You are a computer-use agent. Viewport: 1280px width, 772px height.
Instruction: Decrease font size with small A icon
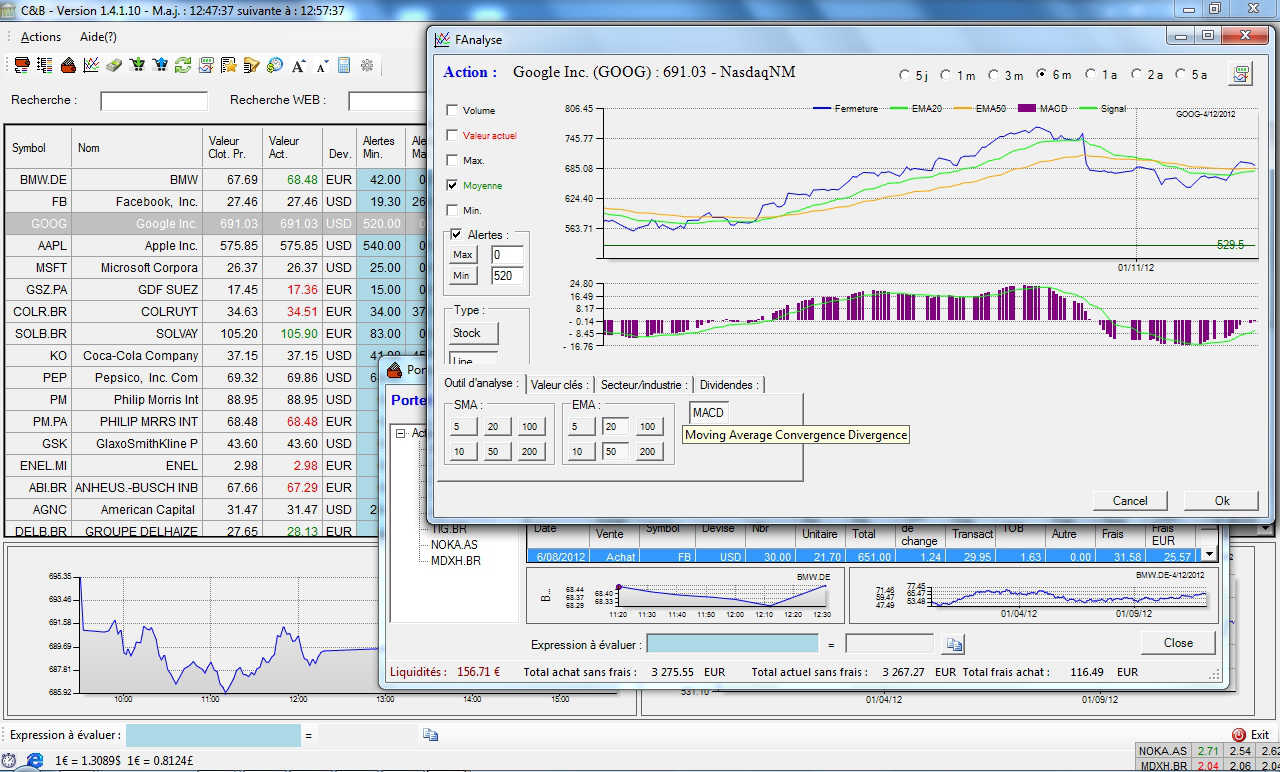(322, 65)
